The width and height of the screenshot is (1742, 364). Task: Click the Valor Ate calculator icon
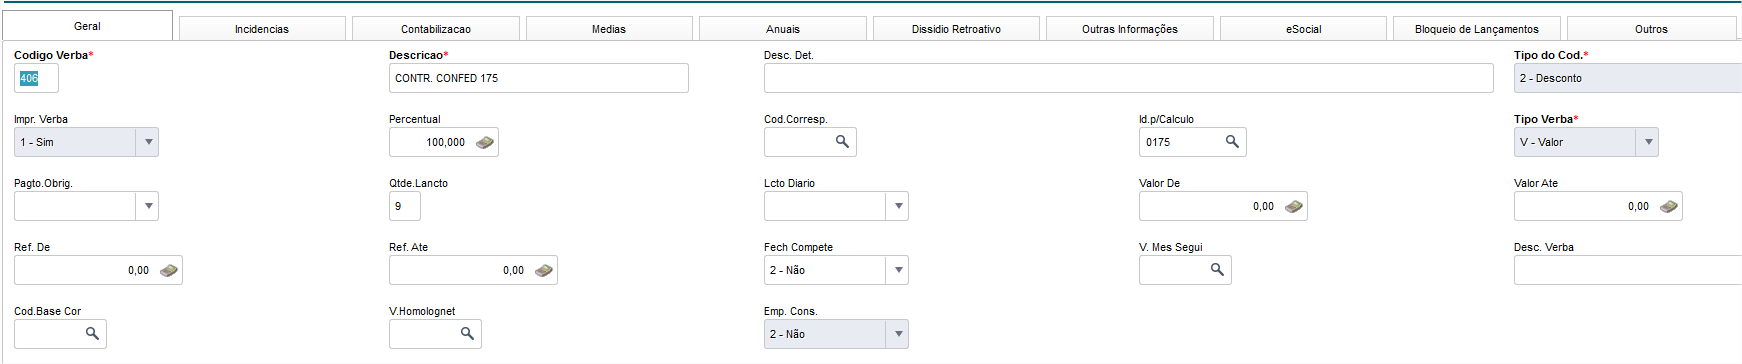1668,206
